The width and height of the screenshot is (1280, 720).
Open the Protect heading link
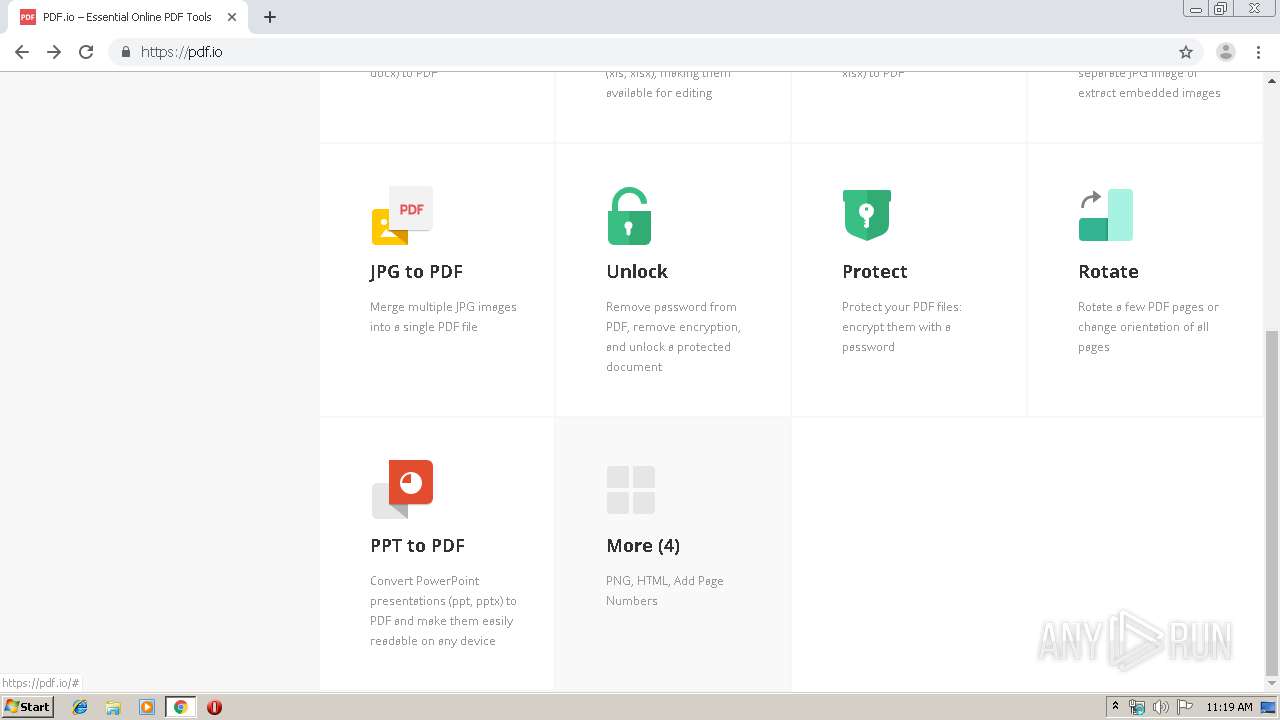pyautogui.click(x=875, y=272)
